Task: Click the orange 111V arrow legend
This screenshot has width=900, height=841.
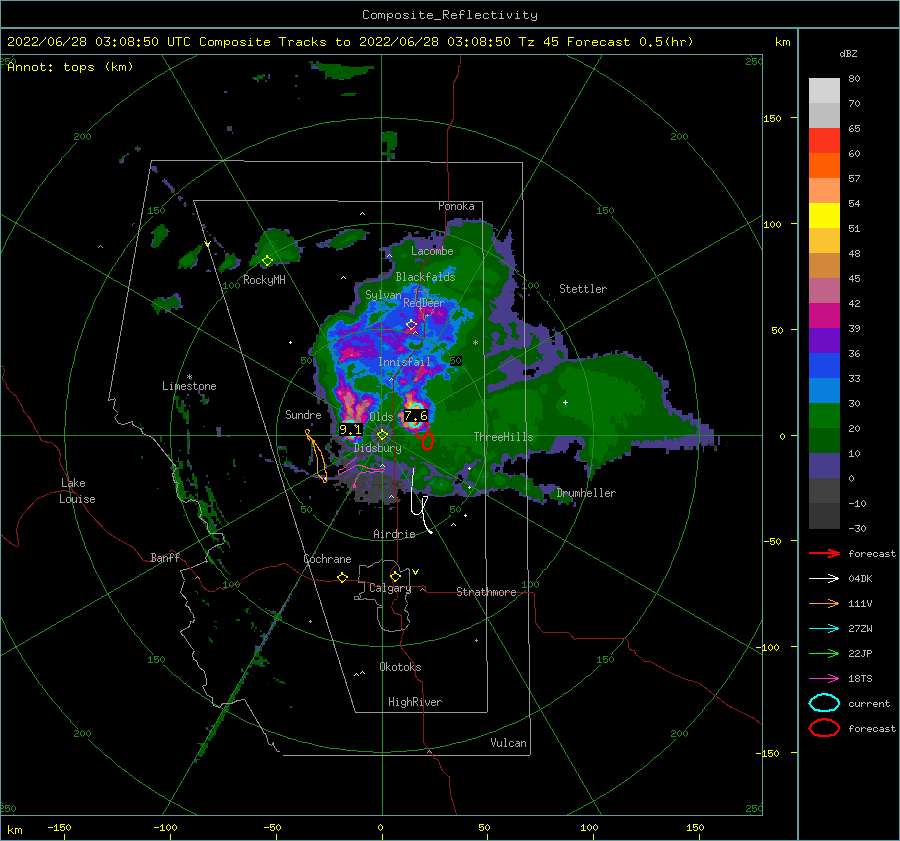Action: pyautogui.click(x=824, y=603)
